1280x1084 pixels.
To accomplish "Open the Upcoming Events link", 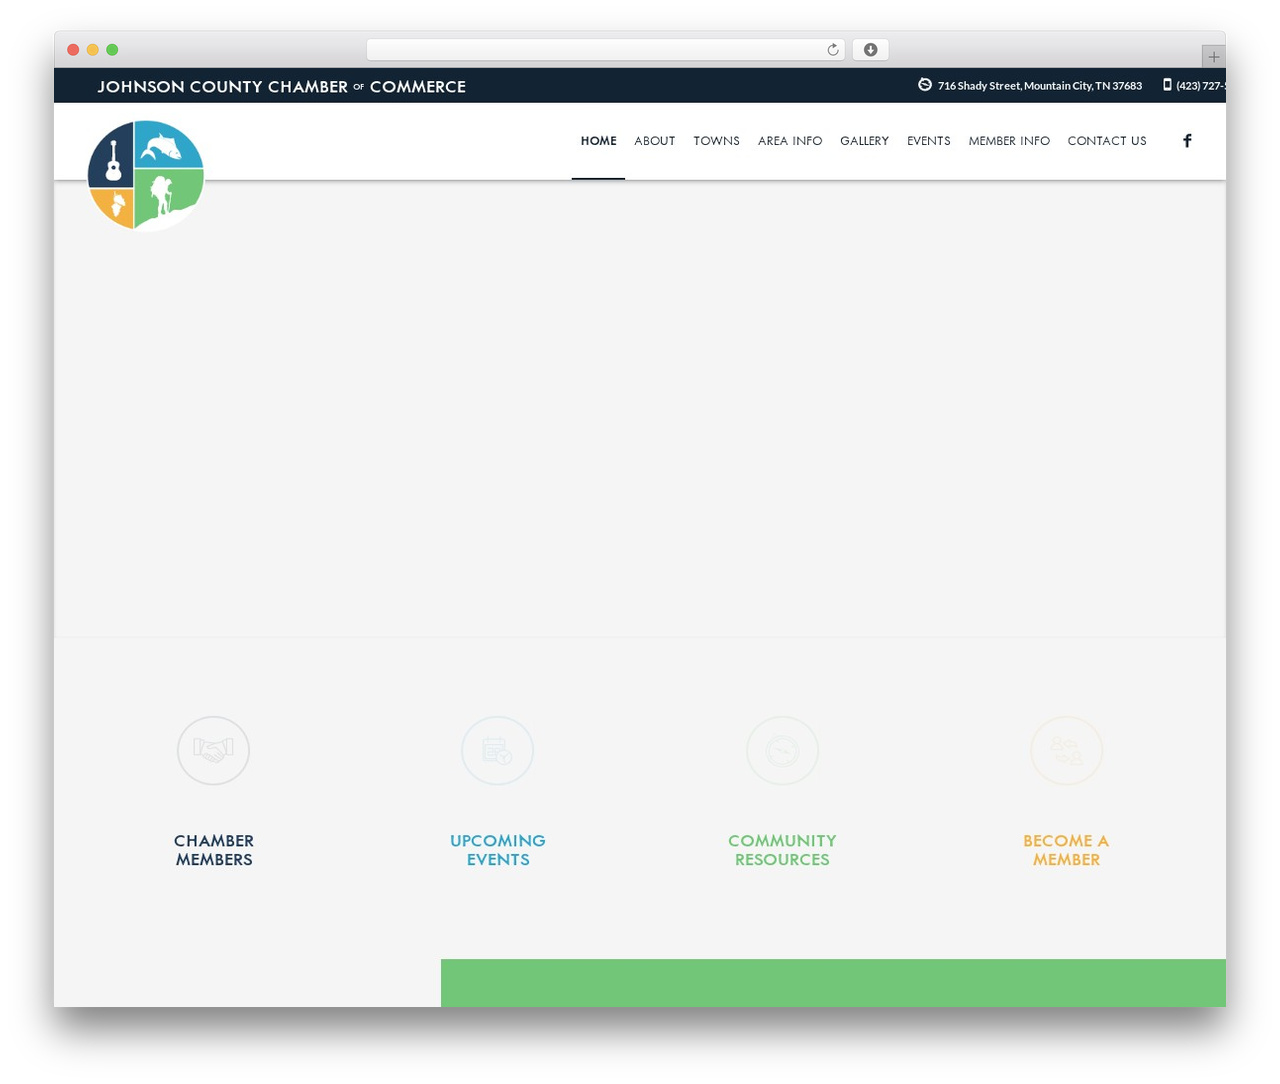I will (x=498, y=850).
